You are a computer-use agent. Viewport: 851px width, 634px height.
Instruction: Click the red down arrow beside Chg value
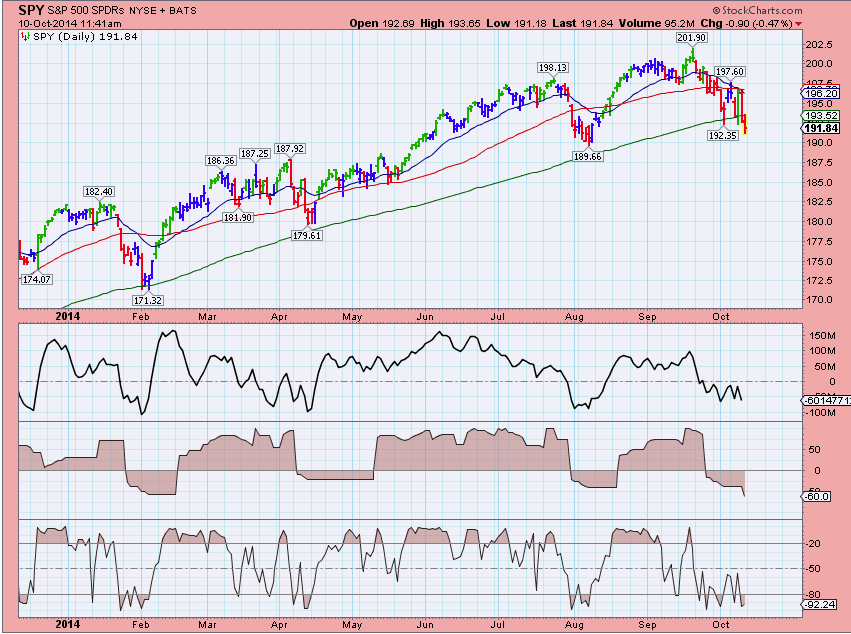(x=798, y=24)
